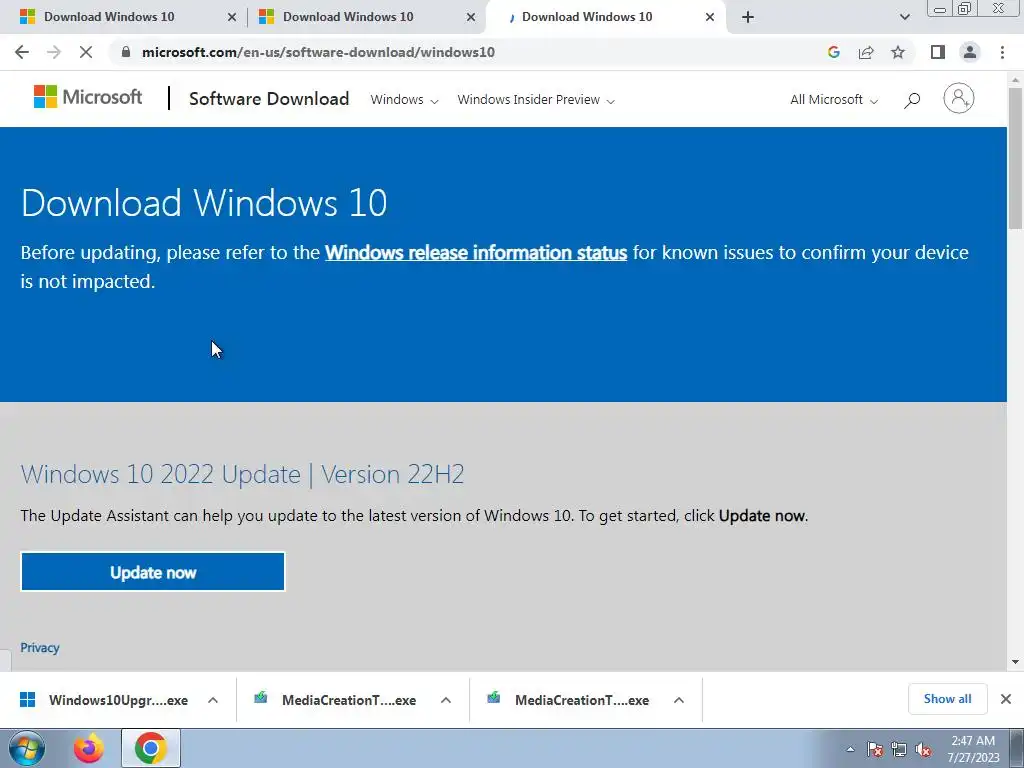Open the Privacy link
Viewport: 1024px width, 768px height.
[40, 648]
